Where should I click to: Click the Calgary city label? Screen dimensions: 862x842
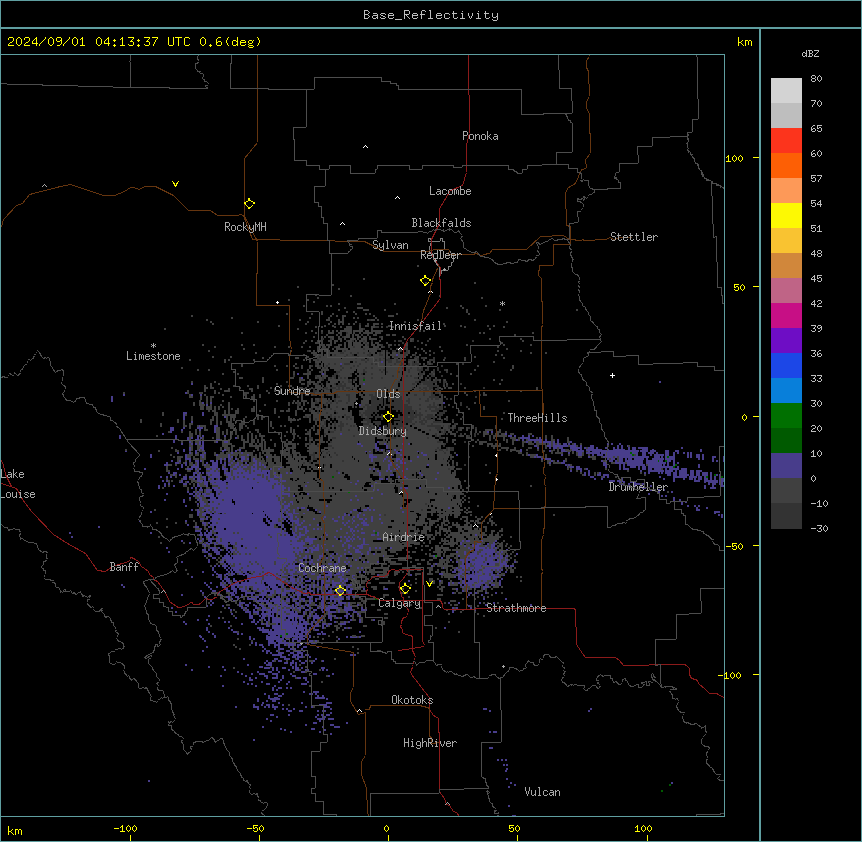[x=400, y=603]
